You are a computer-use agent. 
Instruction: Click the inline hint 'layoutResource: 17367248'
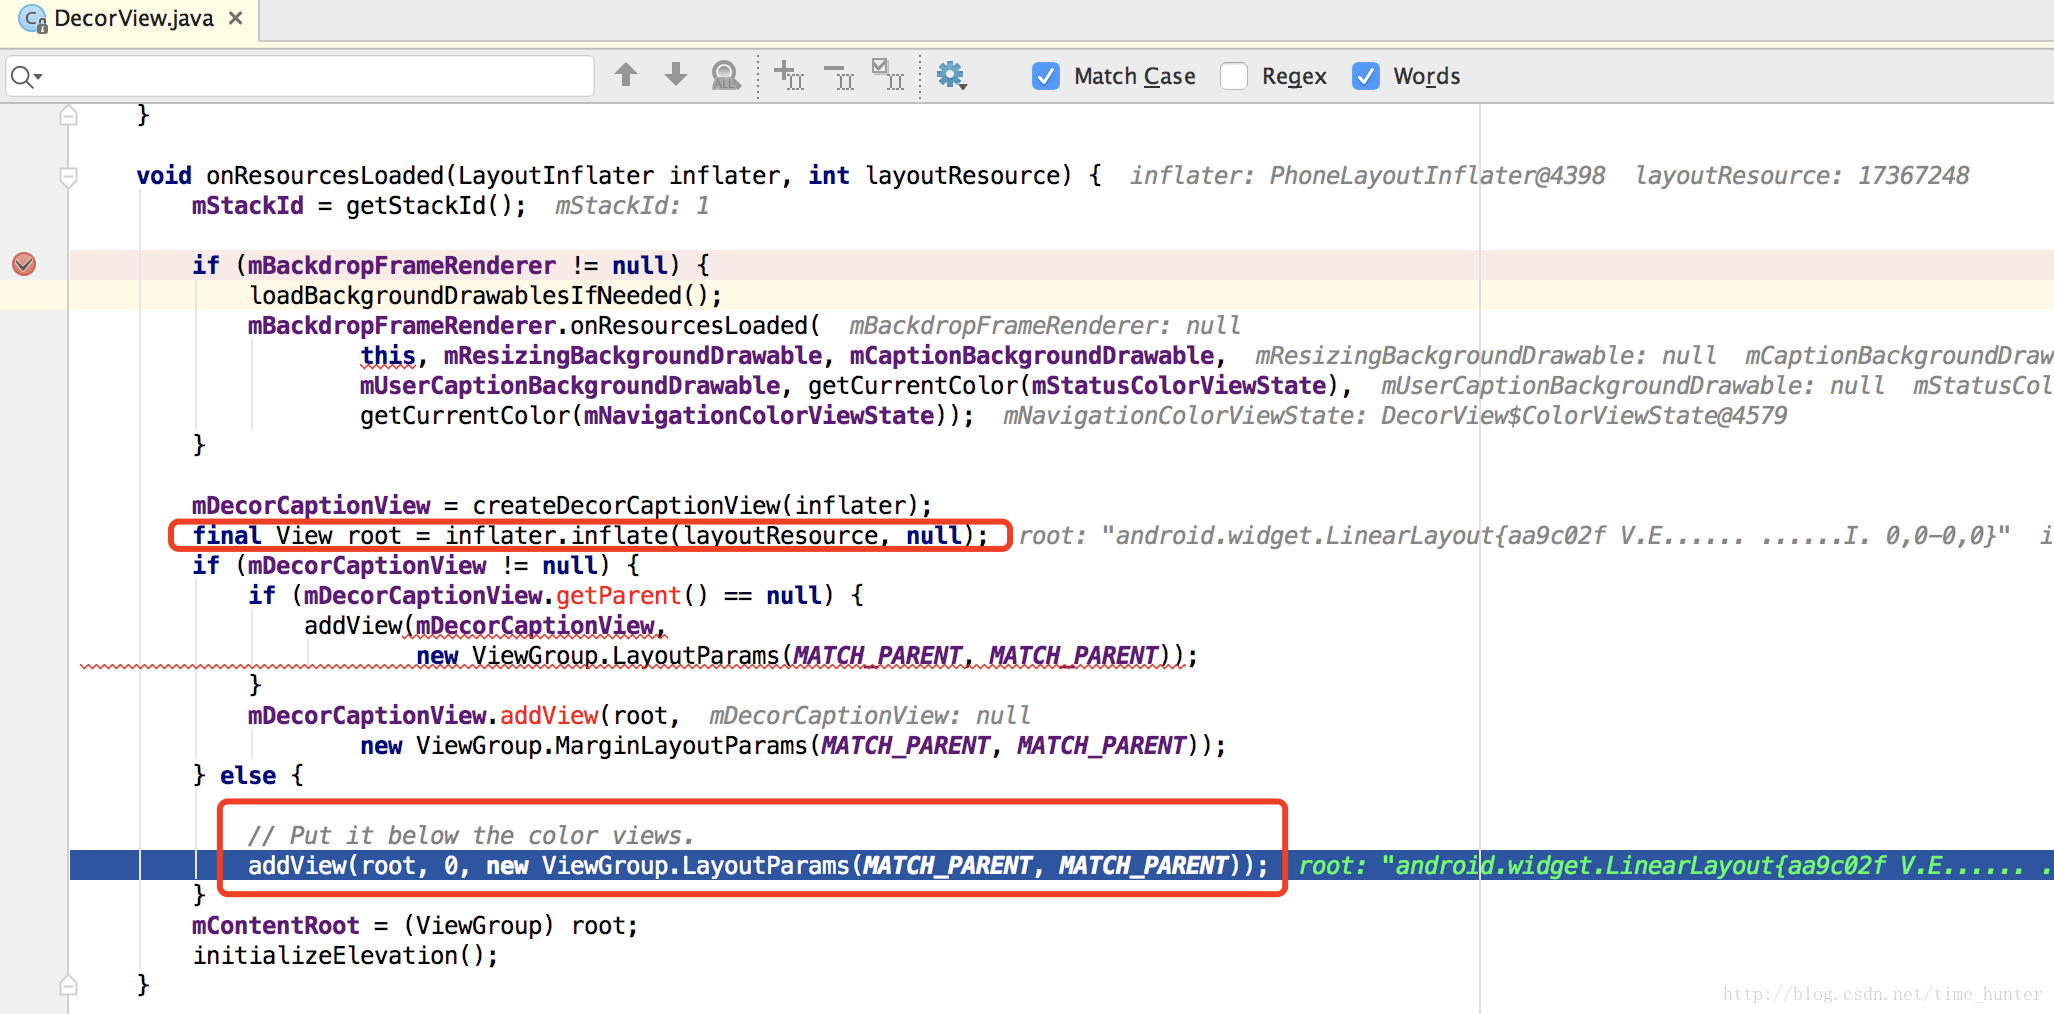click(1802, 175)
